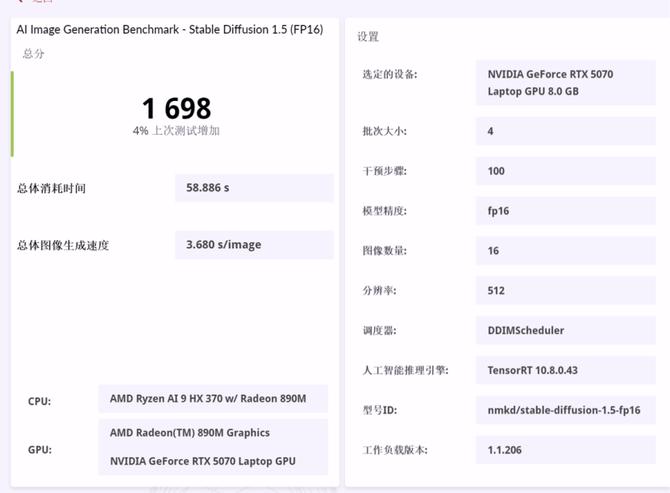670x493 pixels.
Task: Click the 模型精度 fp16 value
Action: tap(565, 211)
